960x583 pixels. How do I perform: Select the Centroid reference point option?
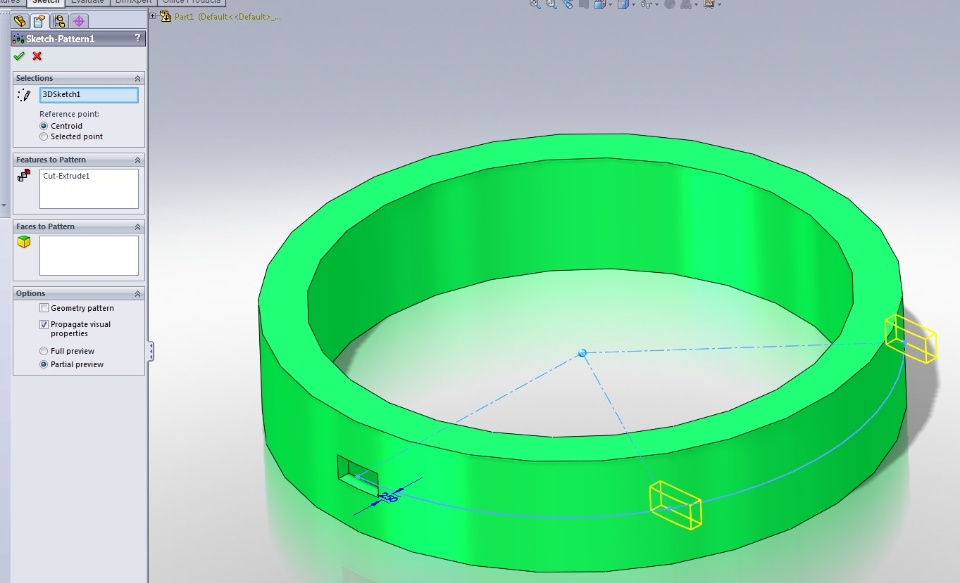click(43, 126)
